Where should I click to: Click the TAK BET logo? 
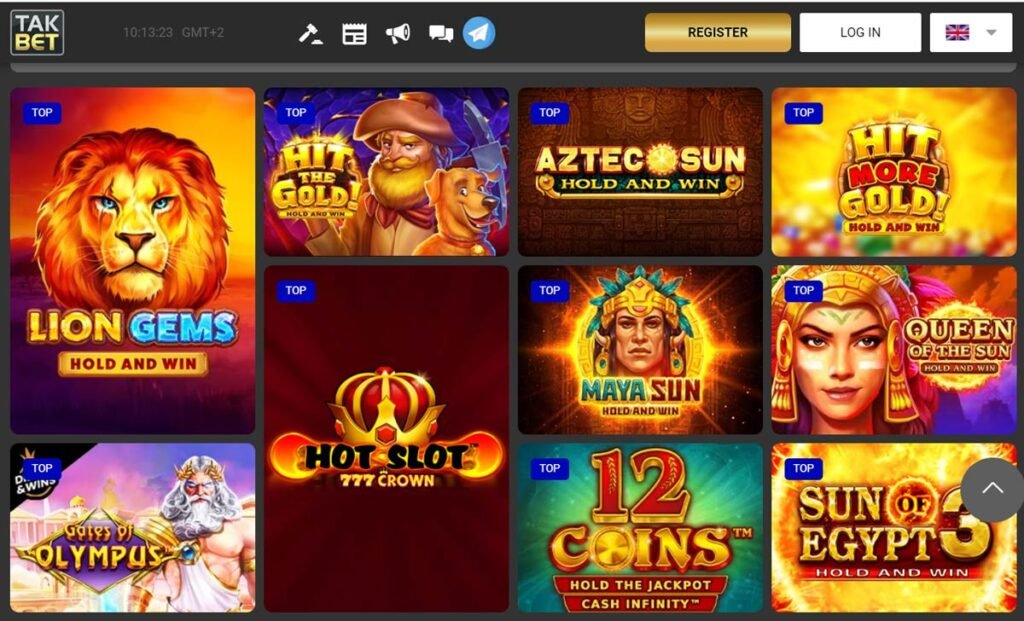click(37, 32)
